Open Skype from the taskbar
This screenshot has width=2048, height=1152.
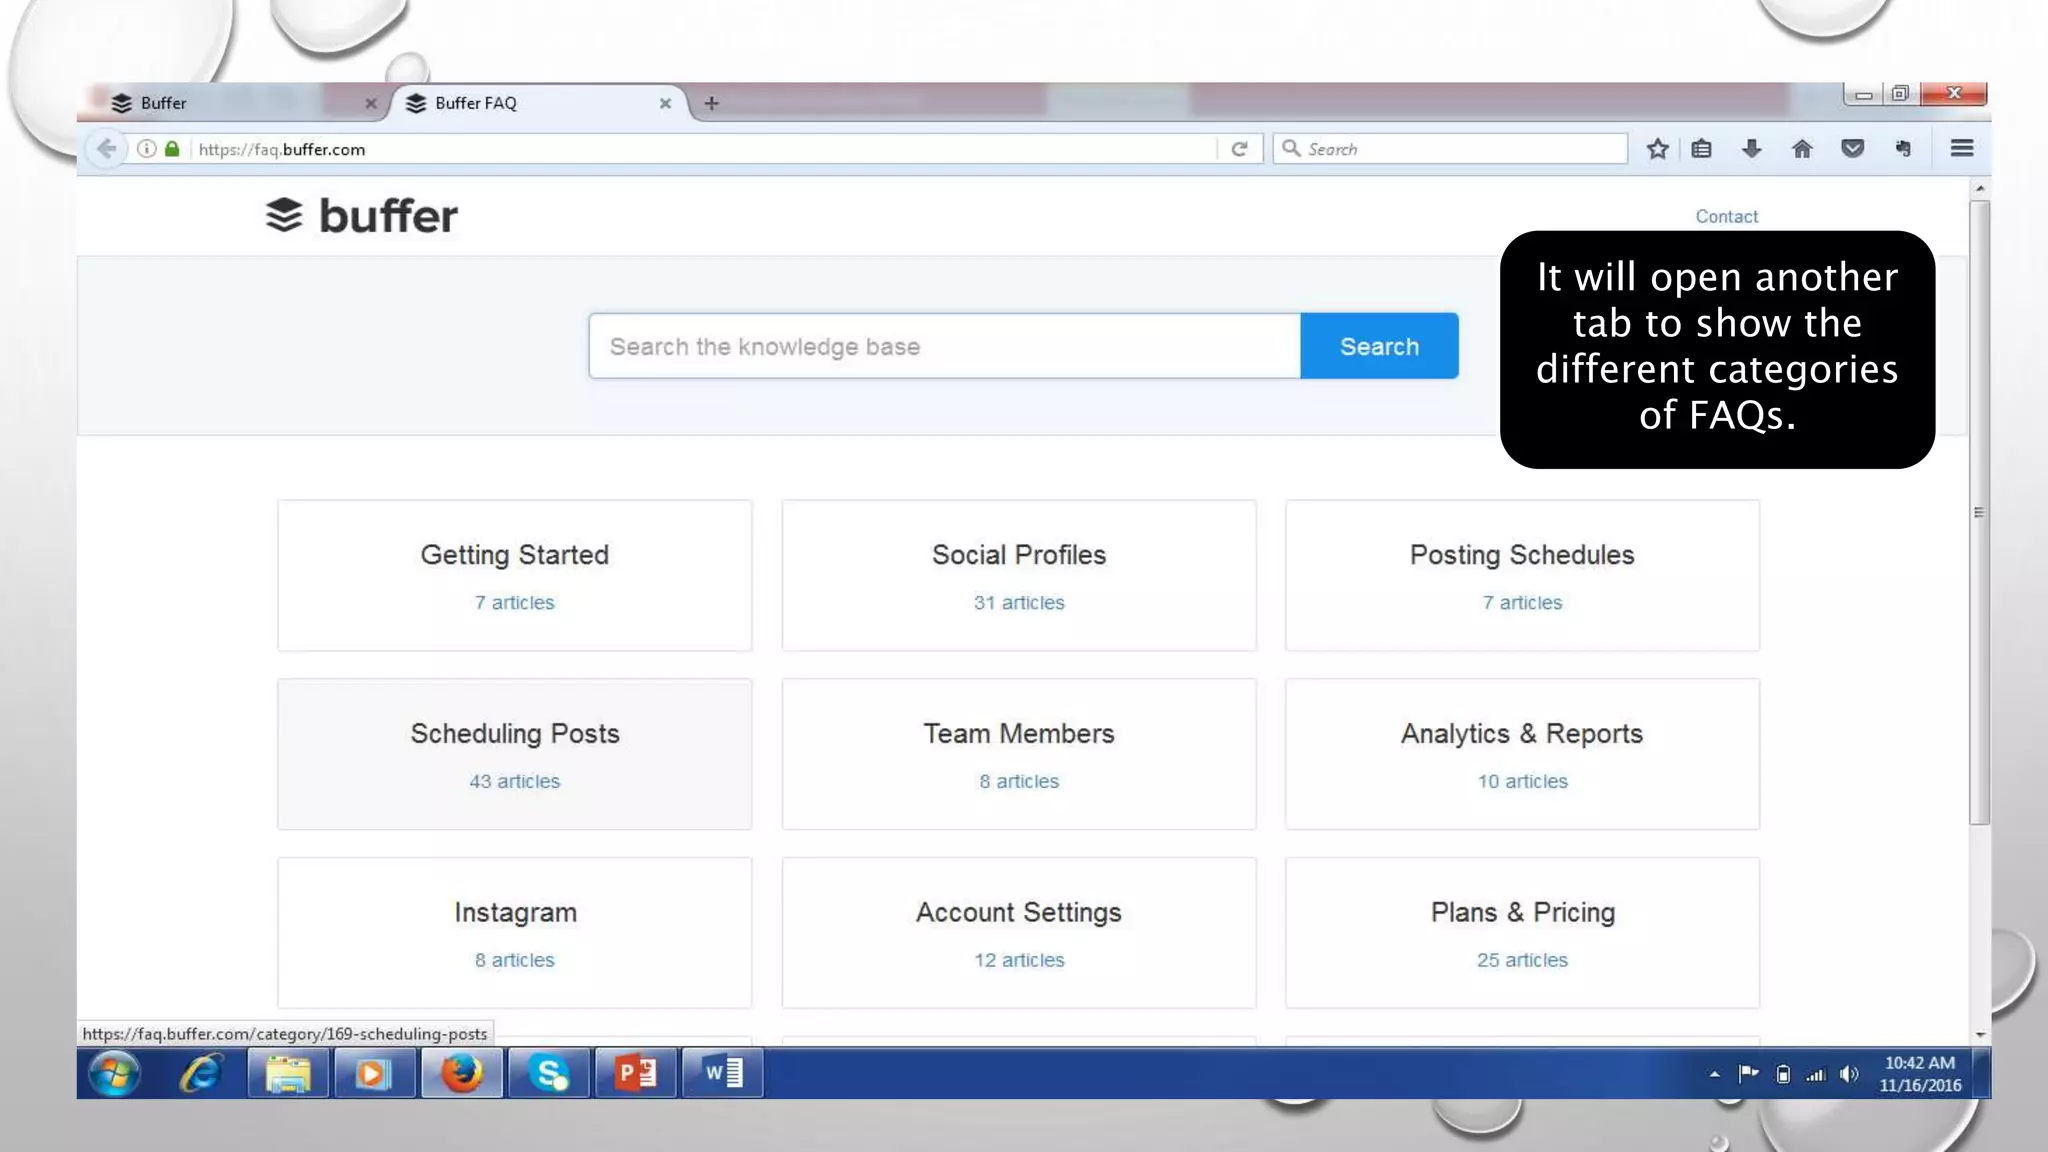pos(548,1073)
